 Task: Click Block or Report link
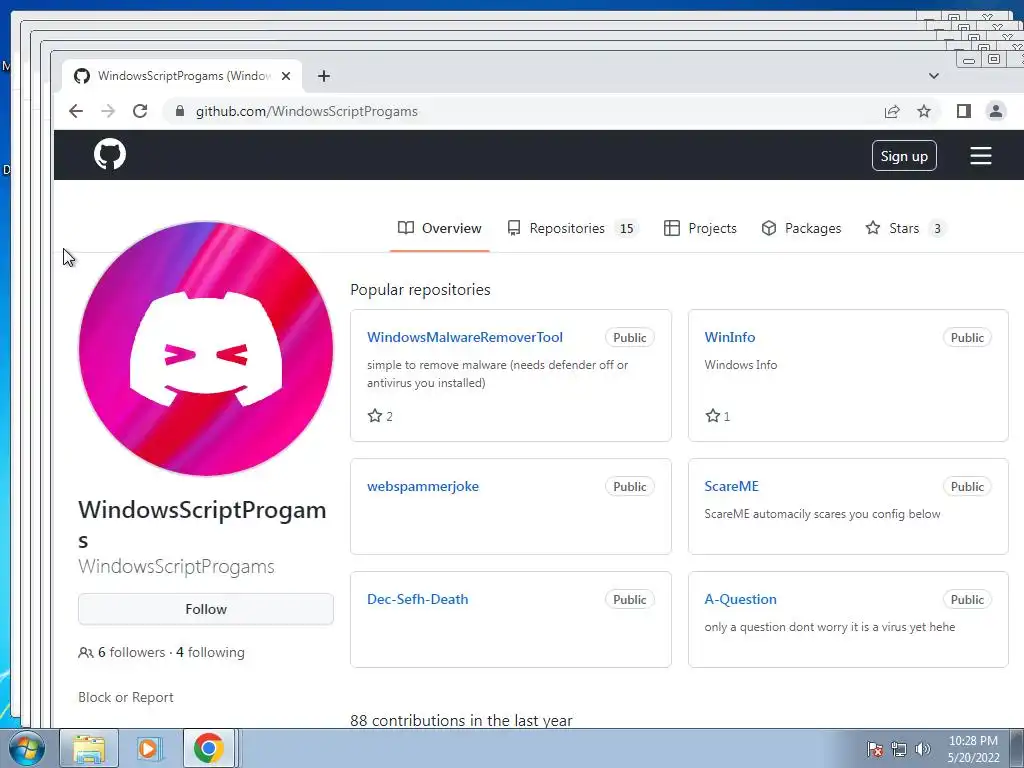tap(126, 697)
